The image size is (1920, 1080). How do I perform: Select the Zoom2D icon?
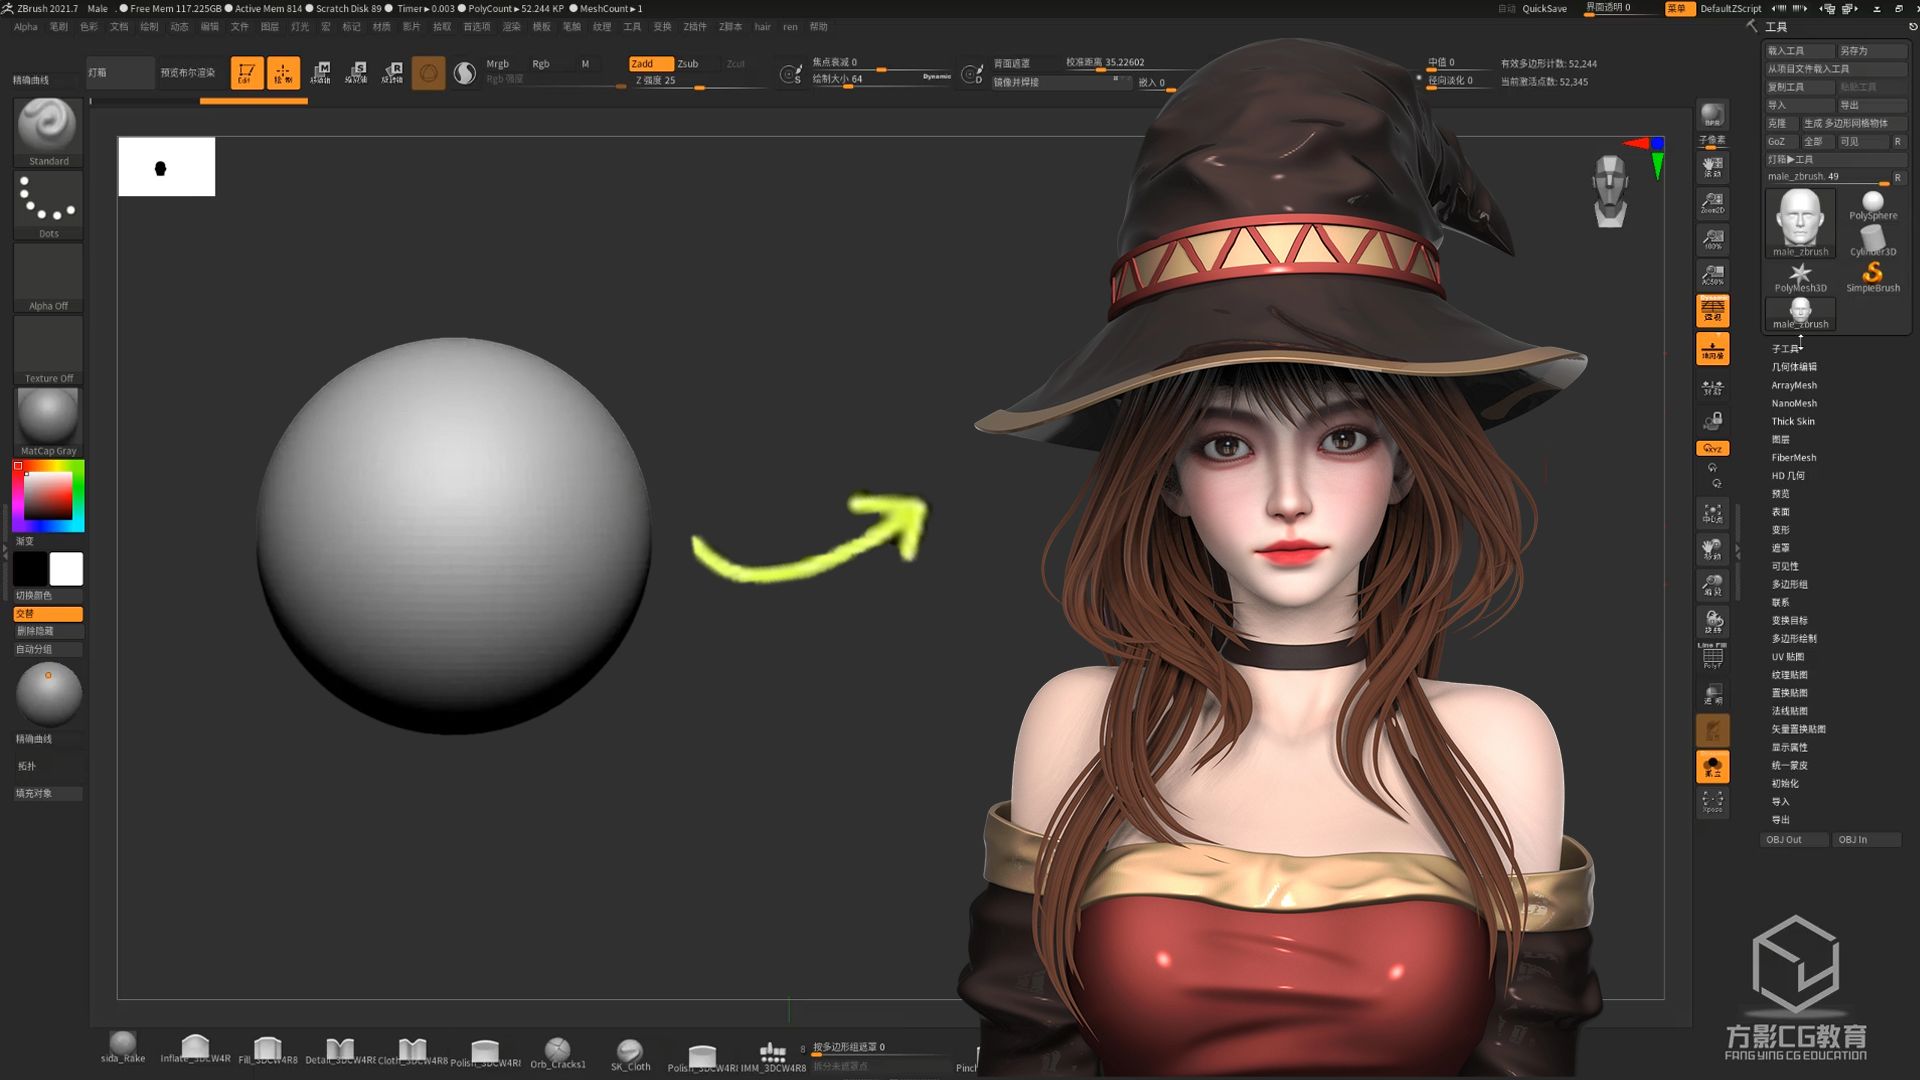1712,203
